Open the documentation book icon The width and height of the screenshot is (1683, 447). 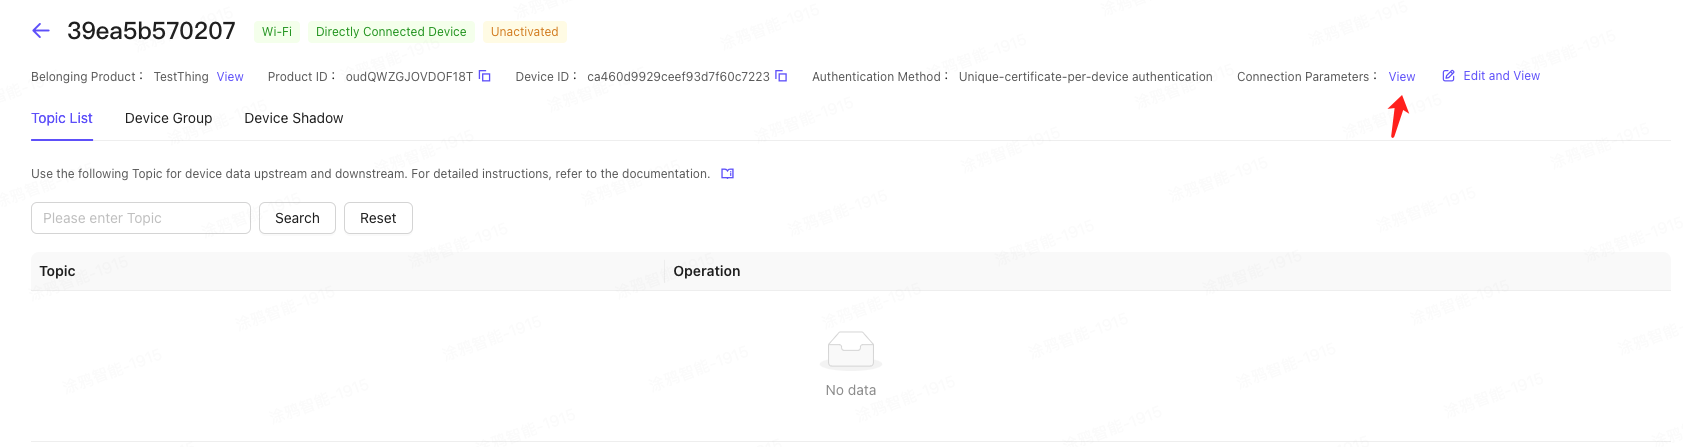point(727,174)
